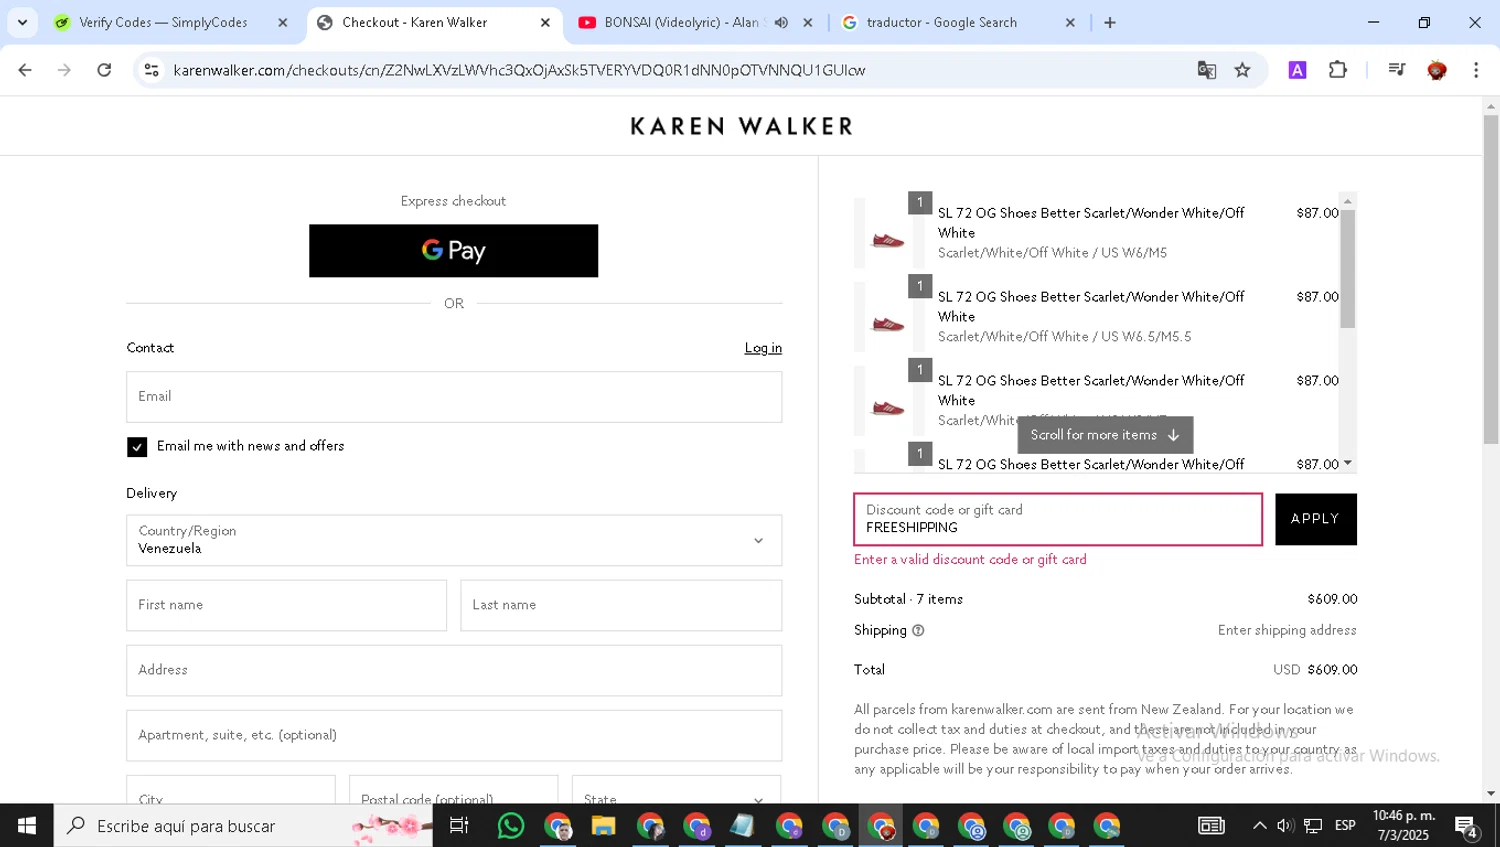Switch to Verify Codes — SimplyCodes tab
Viewport: 1500px width, 847px height.
click(x=163, y=22)
